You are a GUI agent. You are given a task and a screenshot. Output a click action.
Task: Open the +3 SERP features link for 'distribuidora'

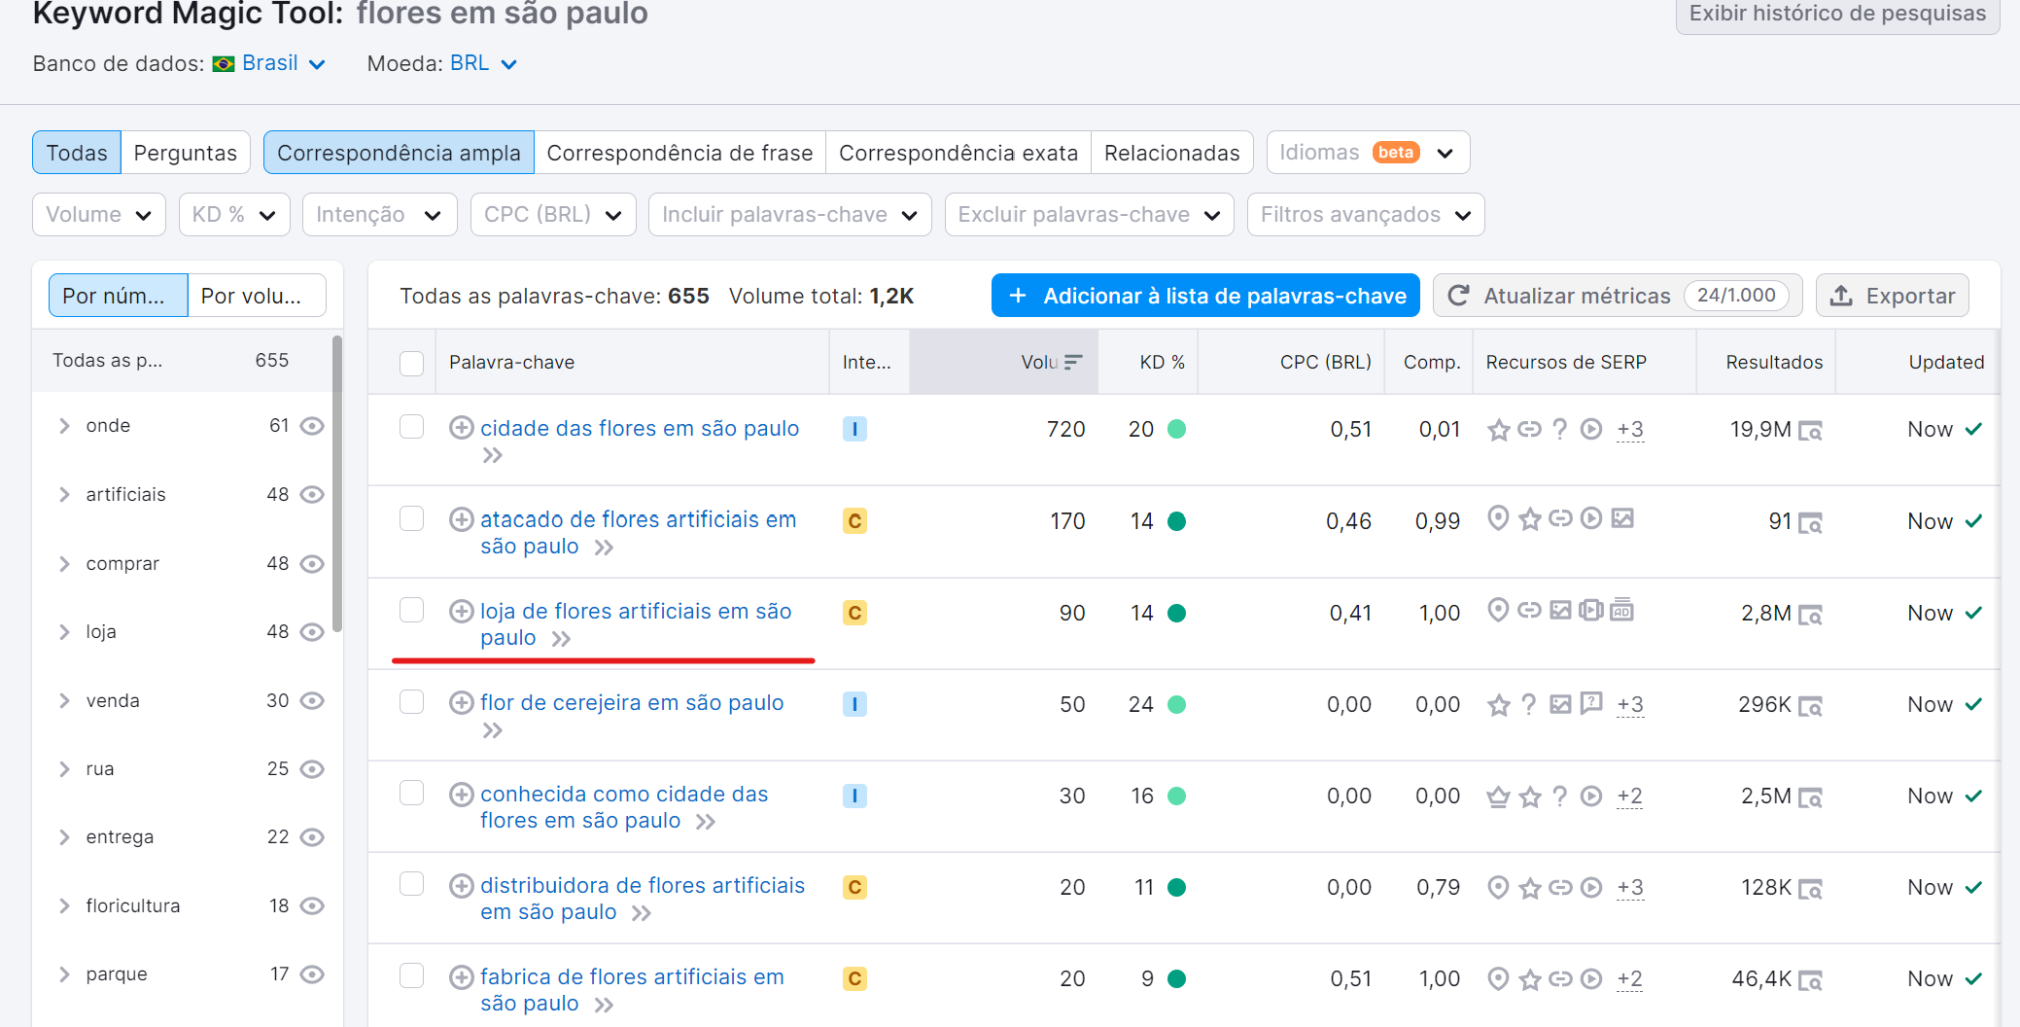(1630, 888)
